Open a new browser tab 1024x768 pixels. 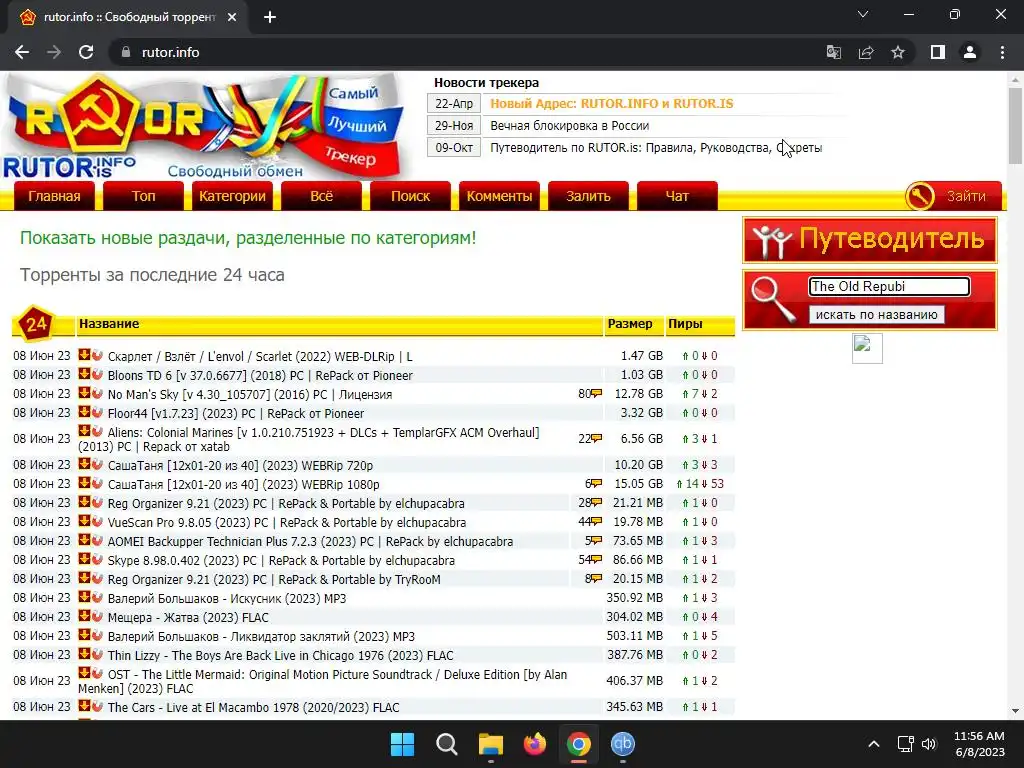(x=270, y=17)
